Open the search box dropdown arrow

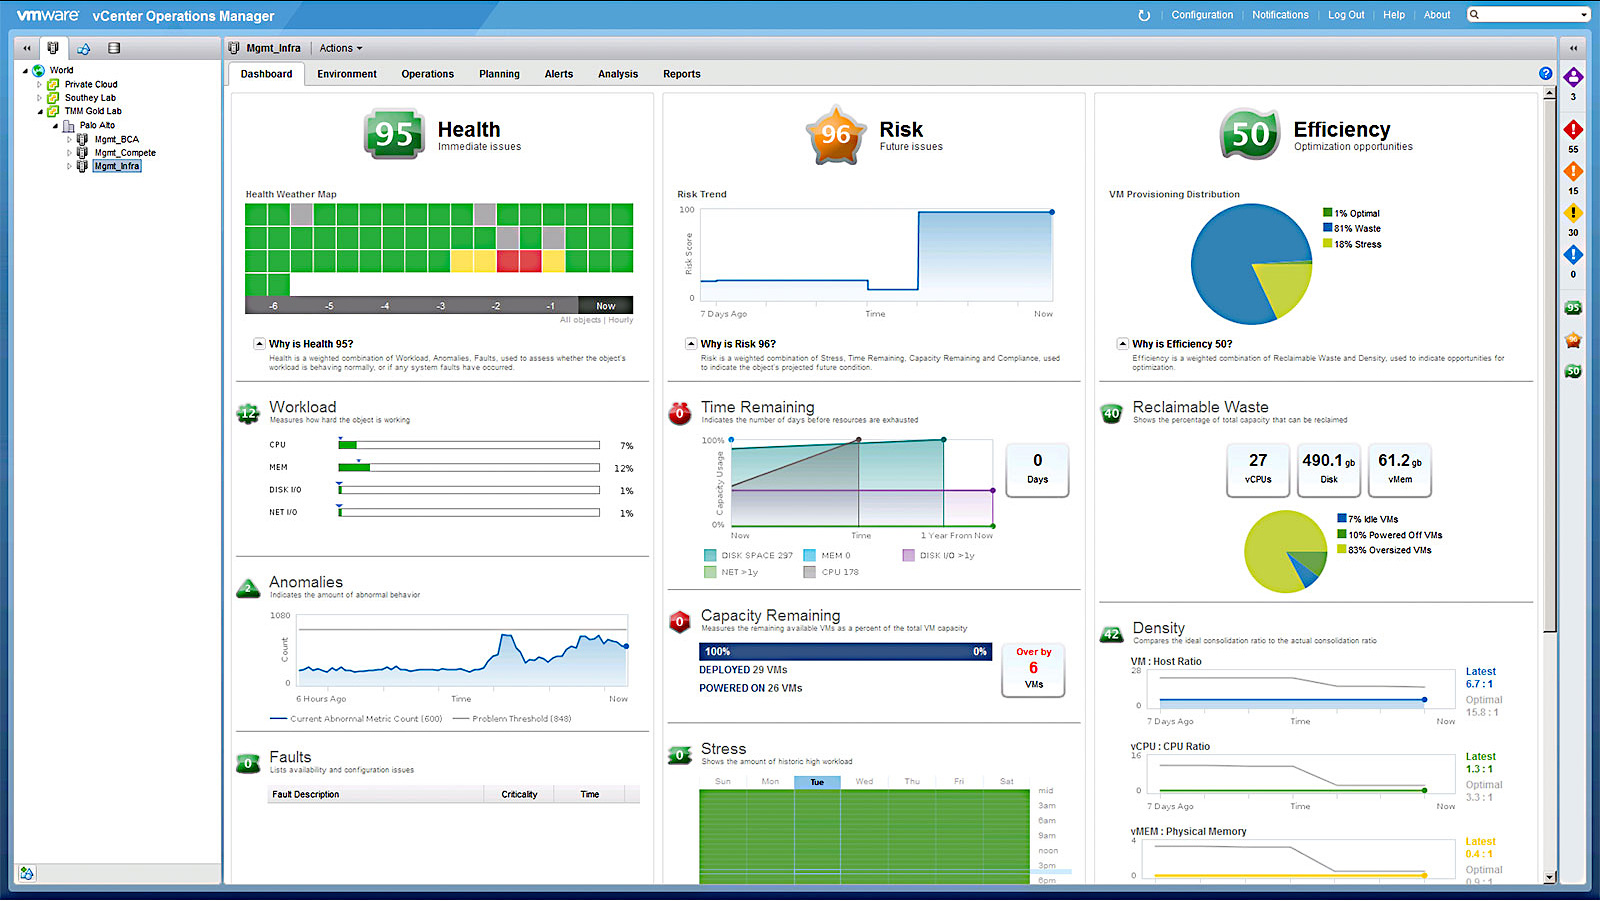tap(1584, 14)
